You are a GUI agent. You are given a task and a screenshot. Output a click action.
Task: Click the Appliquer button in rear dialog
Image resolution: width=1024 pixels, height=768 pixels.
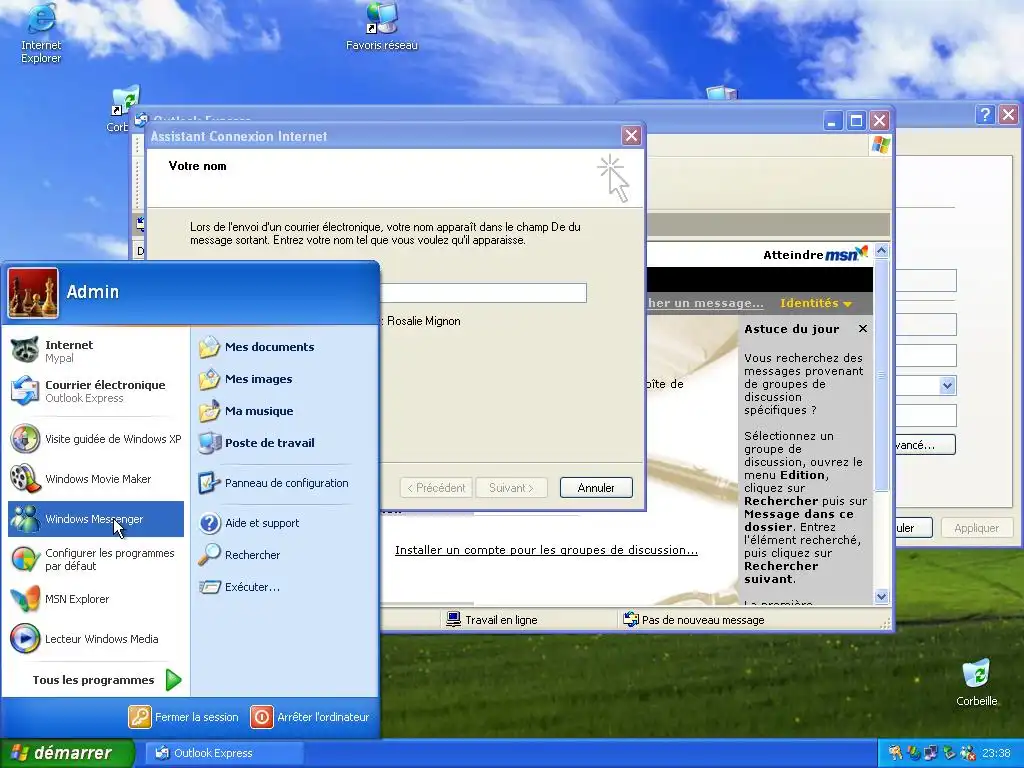[976, 528]
